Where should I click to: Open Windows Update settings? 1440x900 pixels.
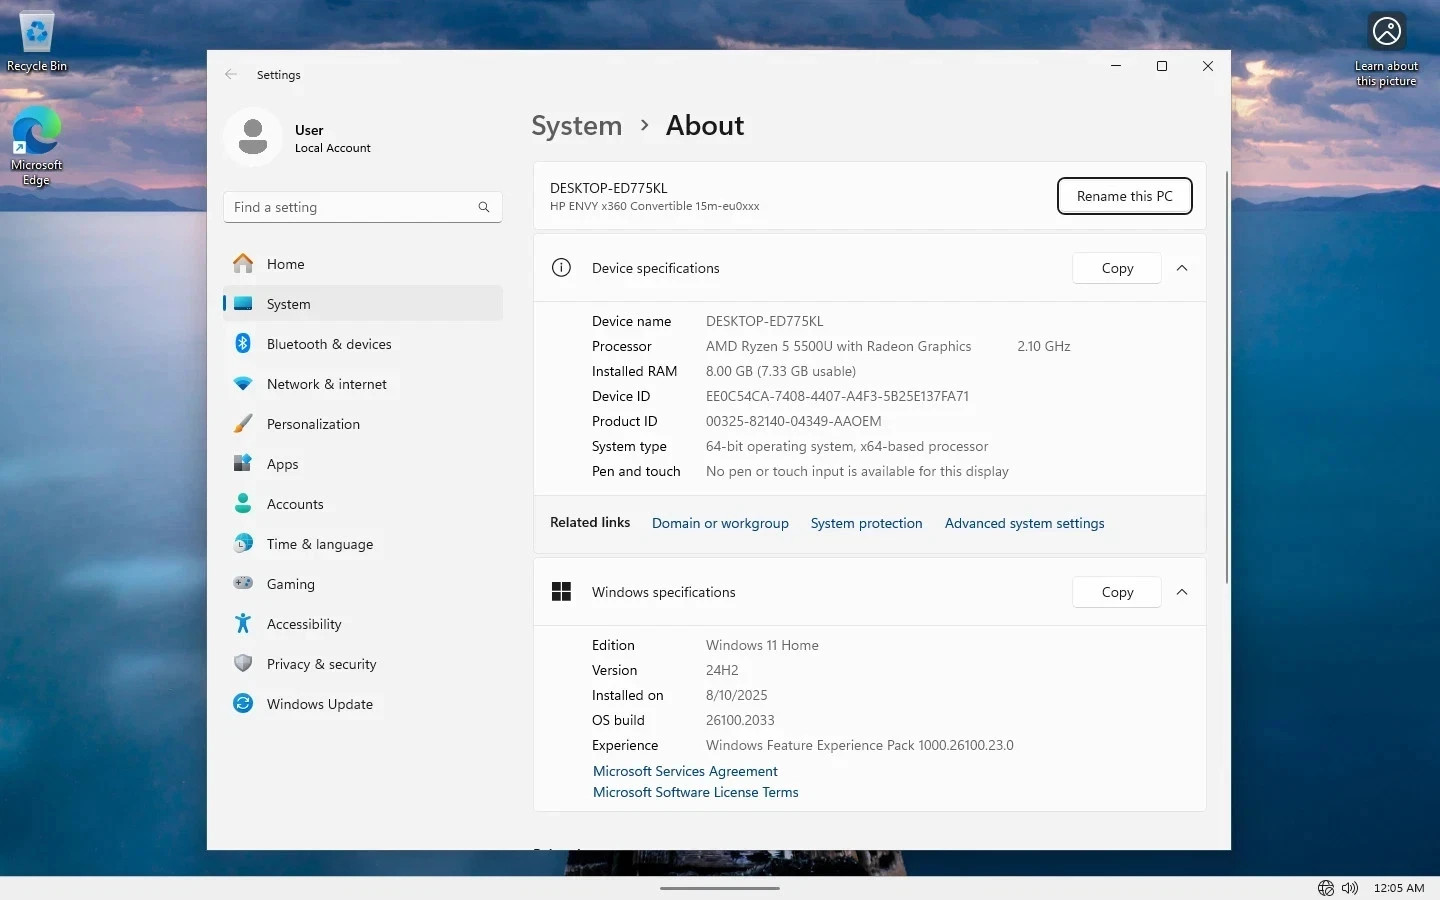363,704
